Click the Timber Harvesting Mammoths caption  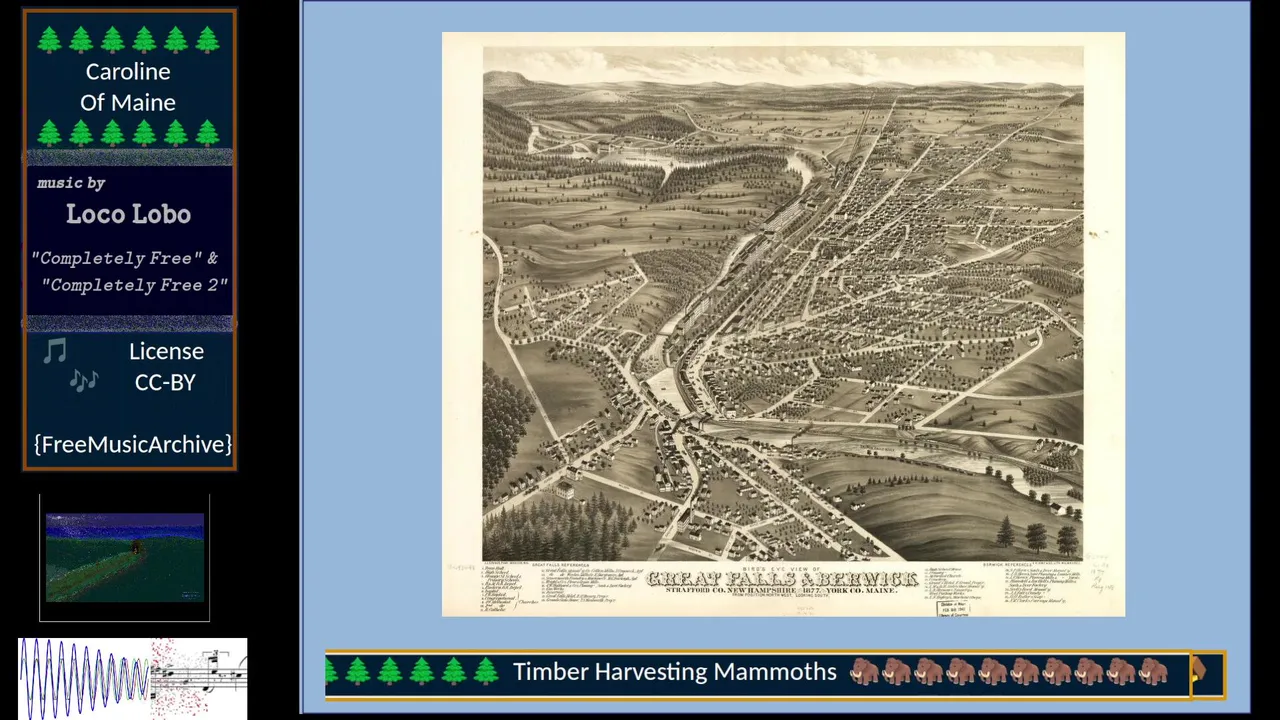675,671
